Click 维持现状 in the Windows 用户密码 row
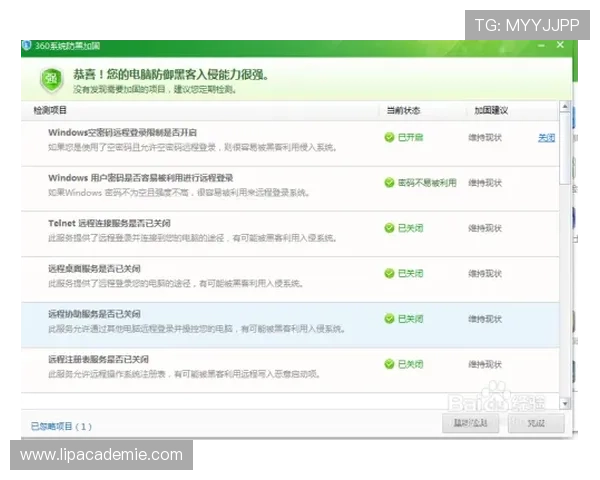Screen dimensions: 600x480 coord(485,183)
